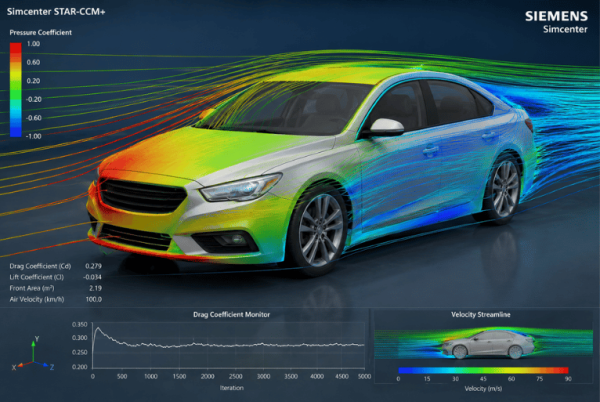
Task: Click the Drag Coefficient Monitor plot title
Action: pos(232,314)
